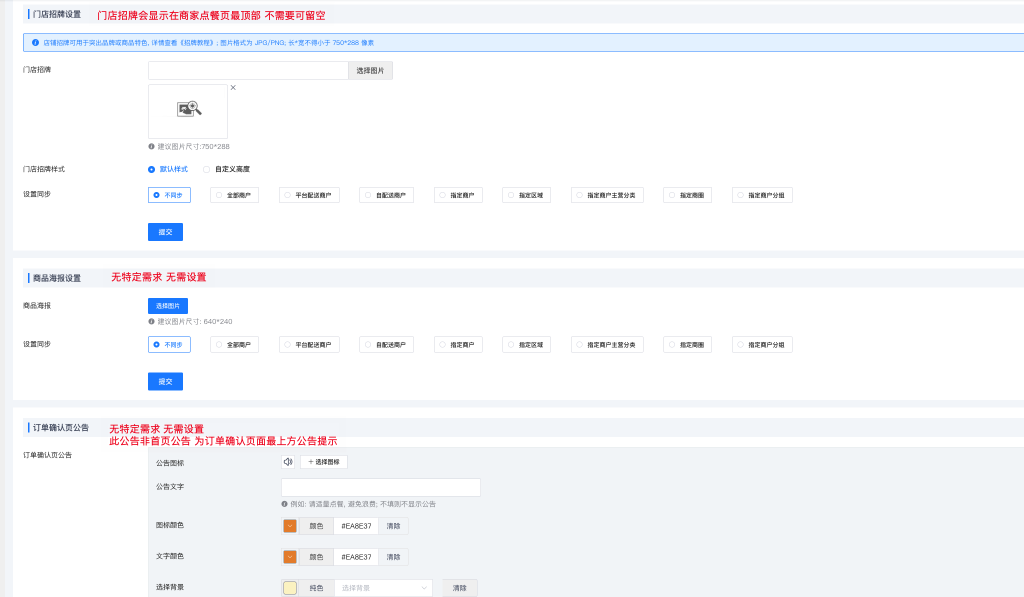1024x597 pixels.
Task: Select 全部商户 sync option under store sign
Action: pyautogui.click(x=235, y=195)
